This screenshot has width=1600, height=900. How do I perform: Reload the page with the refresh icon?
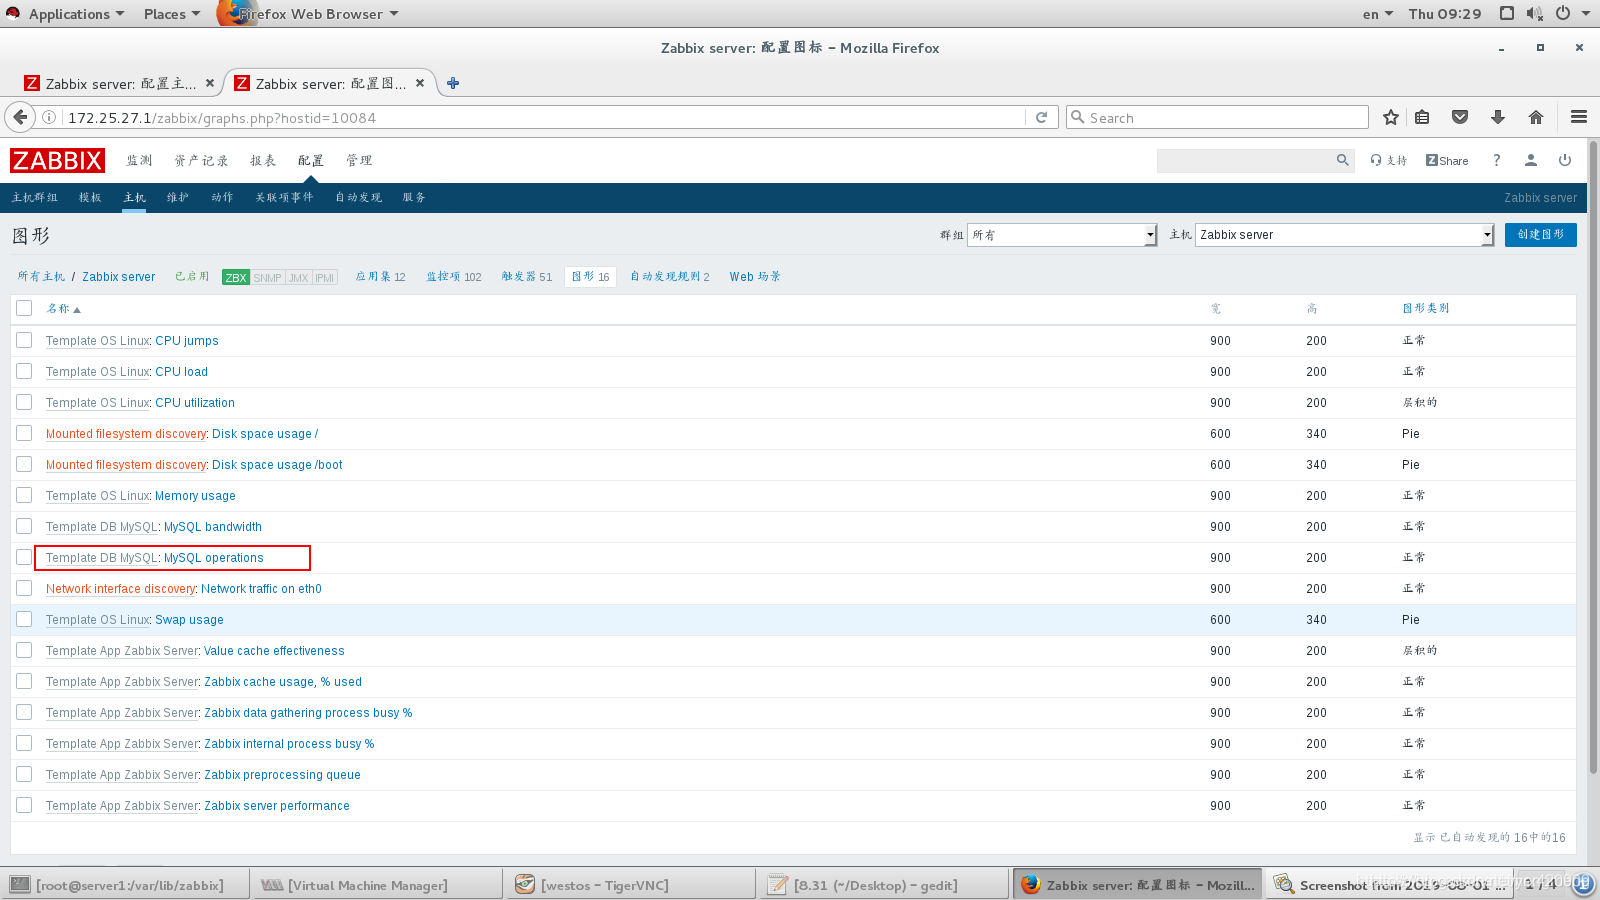[1041, 117]
